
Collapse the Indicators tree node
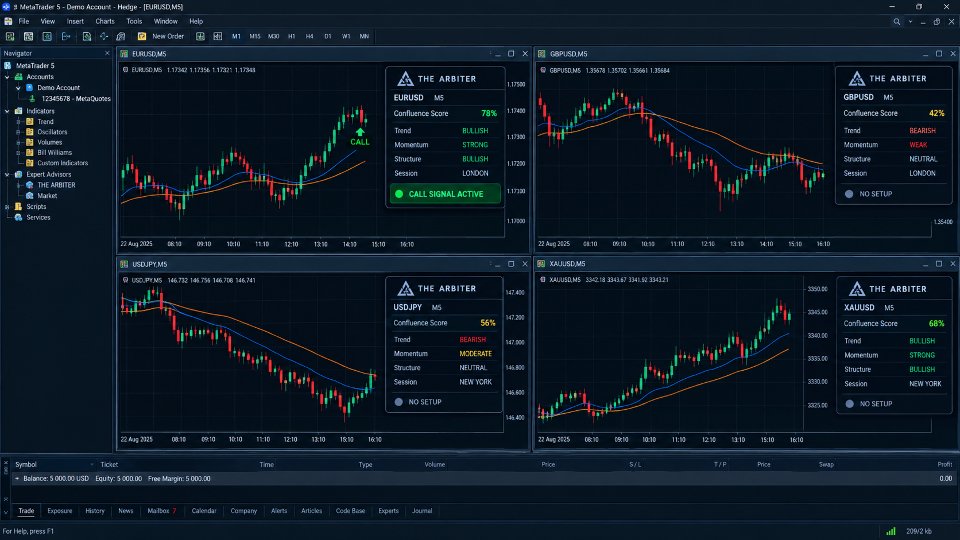(x=7, y=111)
